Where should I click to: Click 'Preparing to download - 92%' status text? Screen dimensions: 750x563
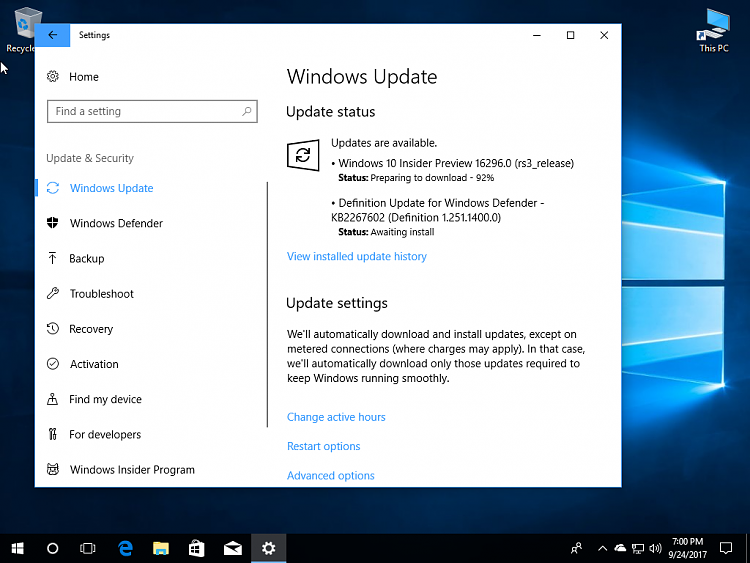click(x=432, y=178)
